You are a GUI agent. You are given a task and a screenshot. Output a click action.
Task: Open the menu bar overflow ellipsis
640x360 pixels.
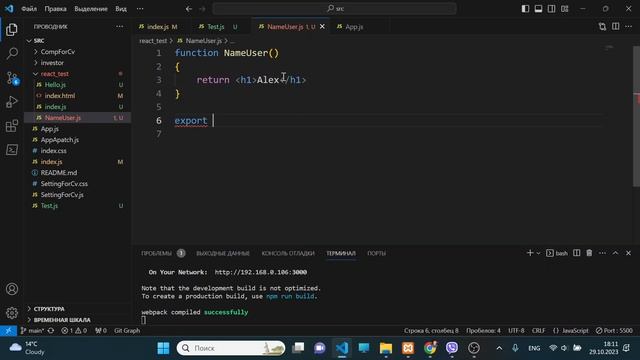tap(140, 9)
